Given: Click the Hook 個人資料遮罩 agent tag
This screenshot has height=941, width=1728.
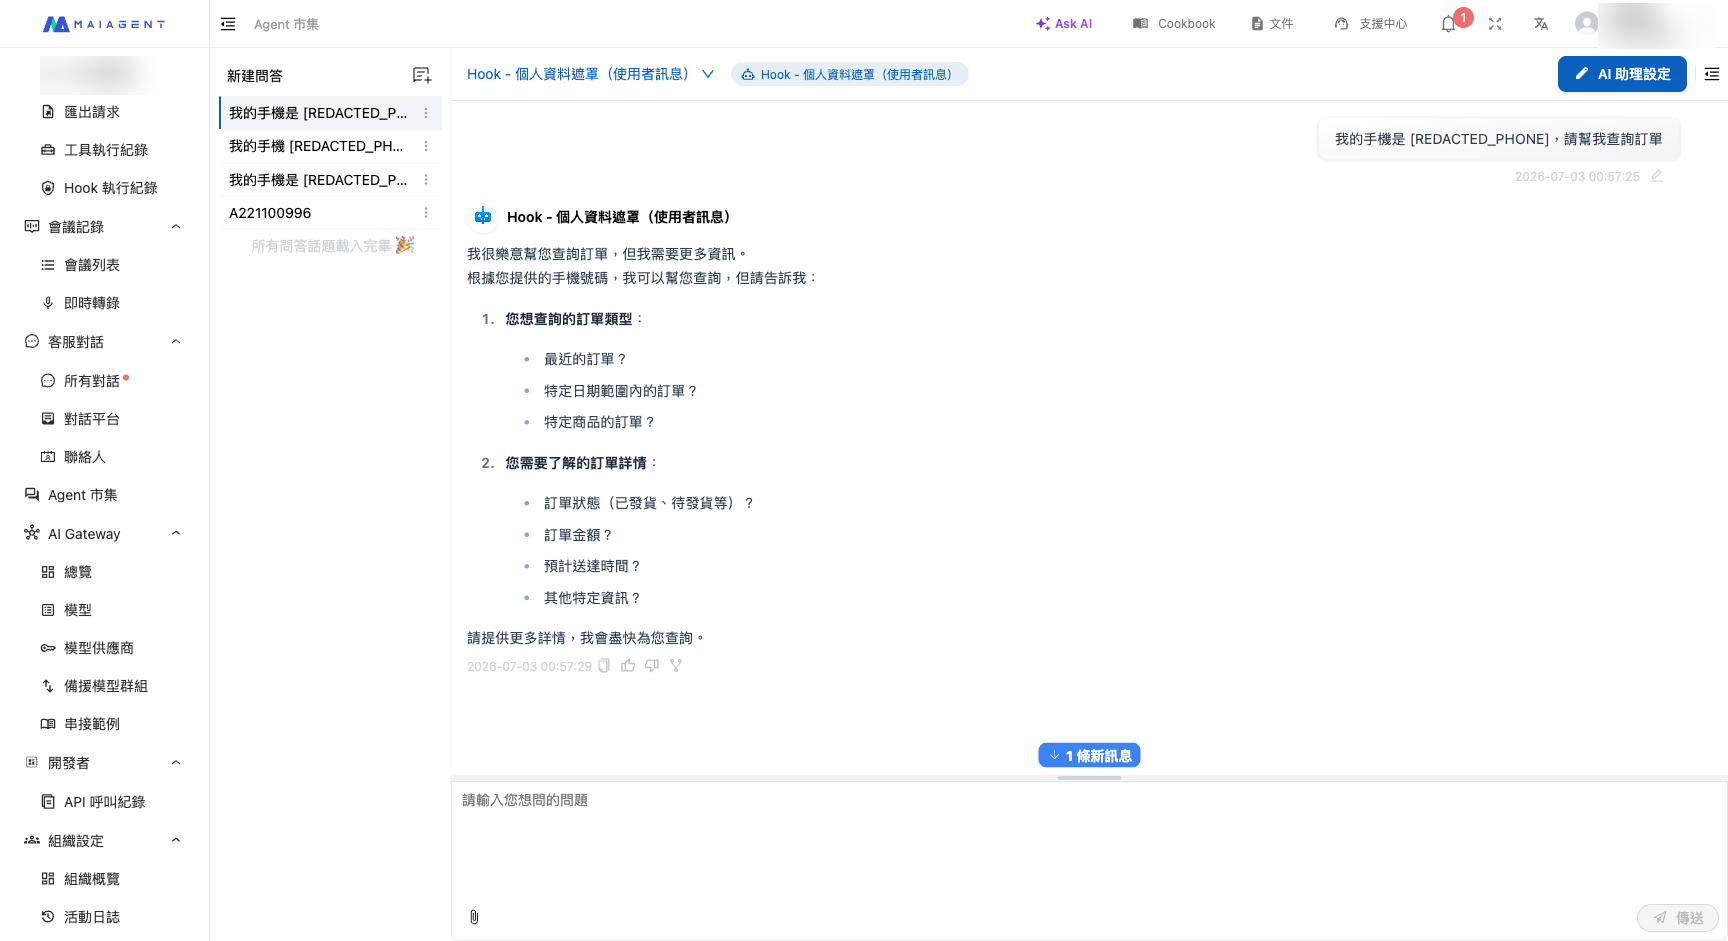Looking at the screenshot, I should click(850, 74).
